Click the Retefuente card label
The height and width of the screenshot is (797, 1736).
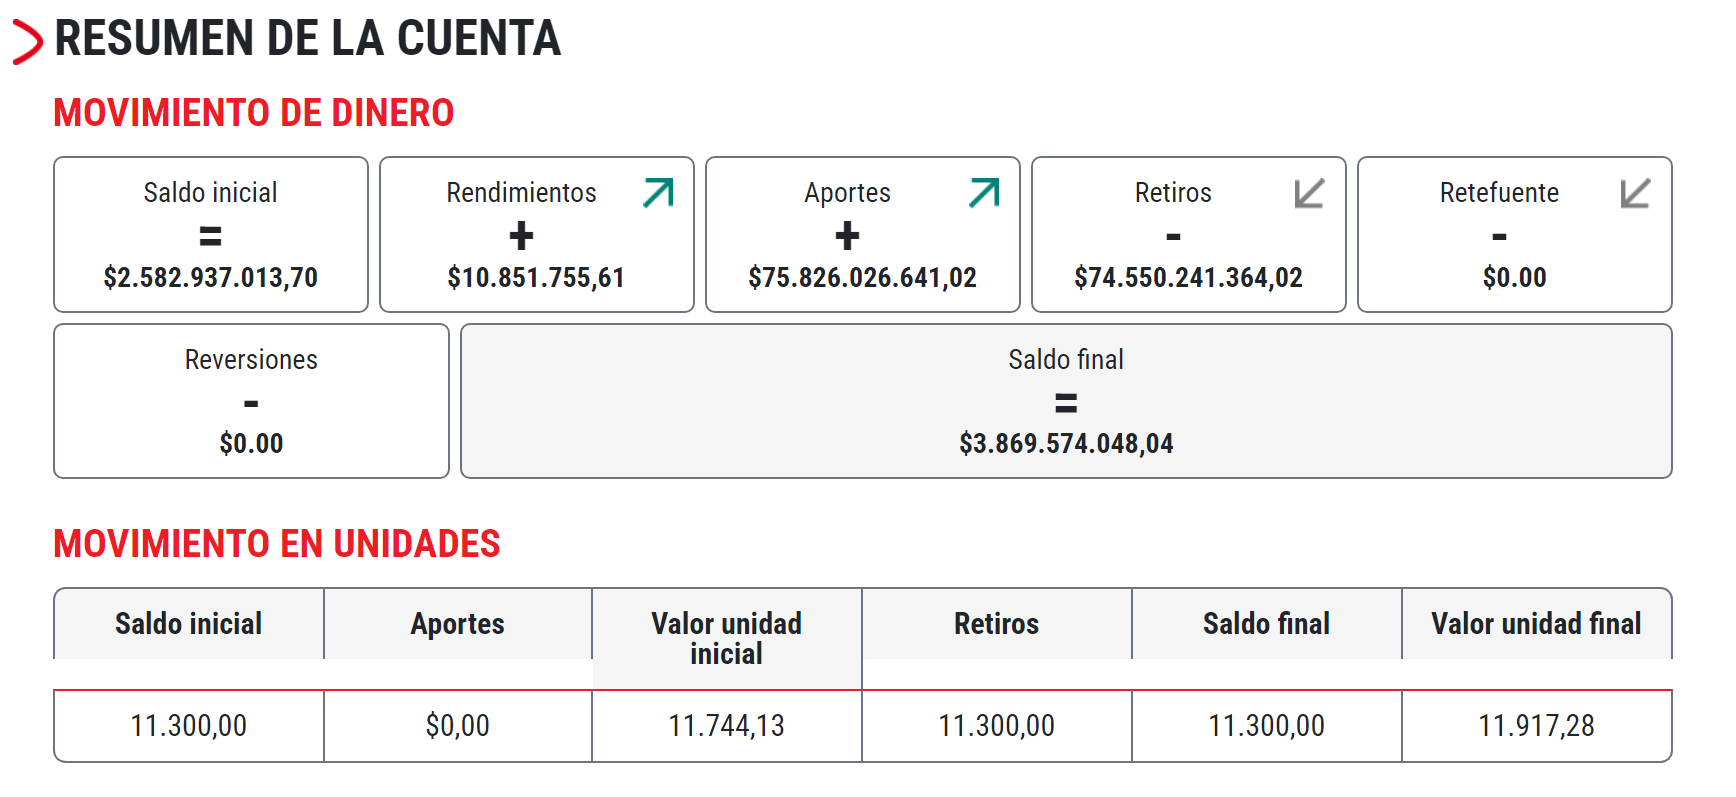click(1499, 192)
